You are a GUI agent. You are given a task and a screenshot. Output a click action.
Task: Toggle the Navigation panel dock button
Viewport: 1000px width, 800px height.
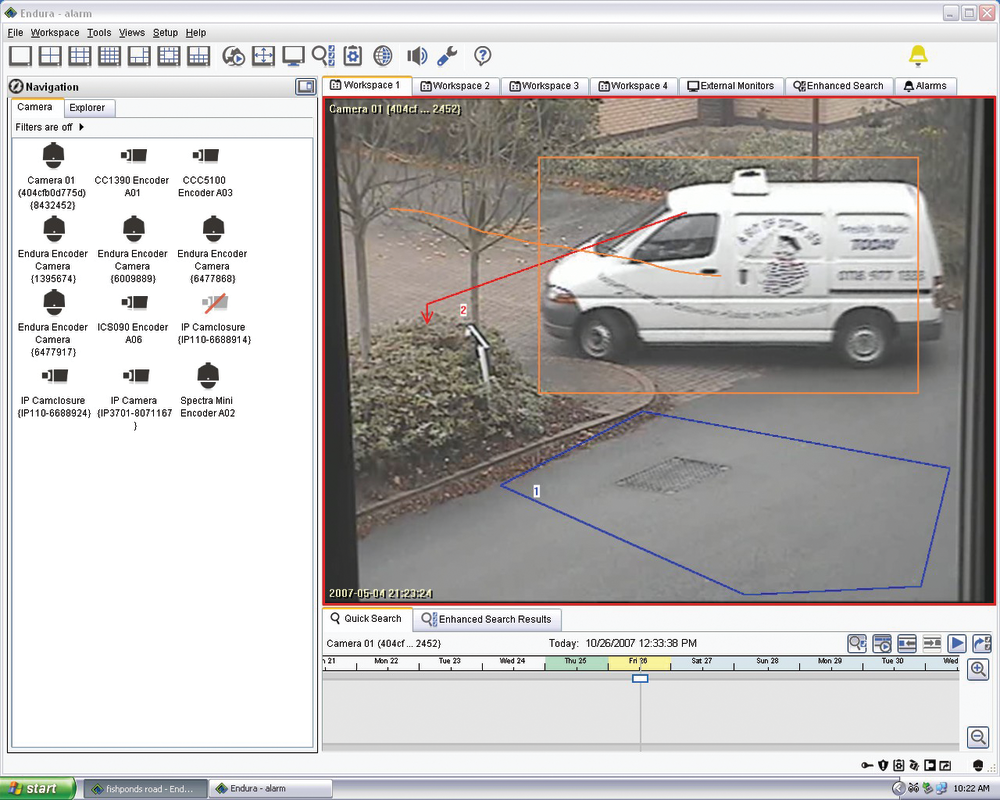point(305,87)
